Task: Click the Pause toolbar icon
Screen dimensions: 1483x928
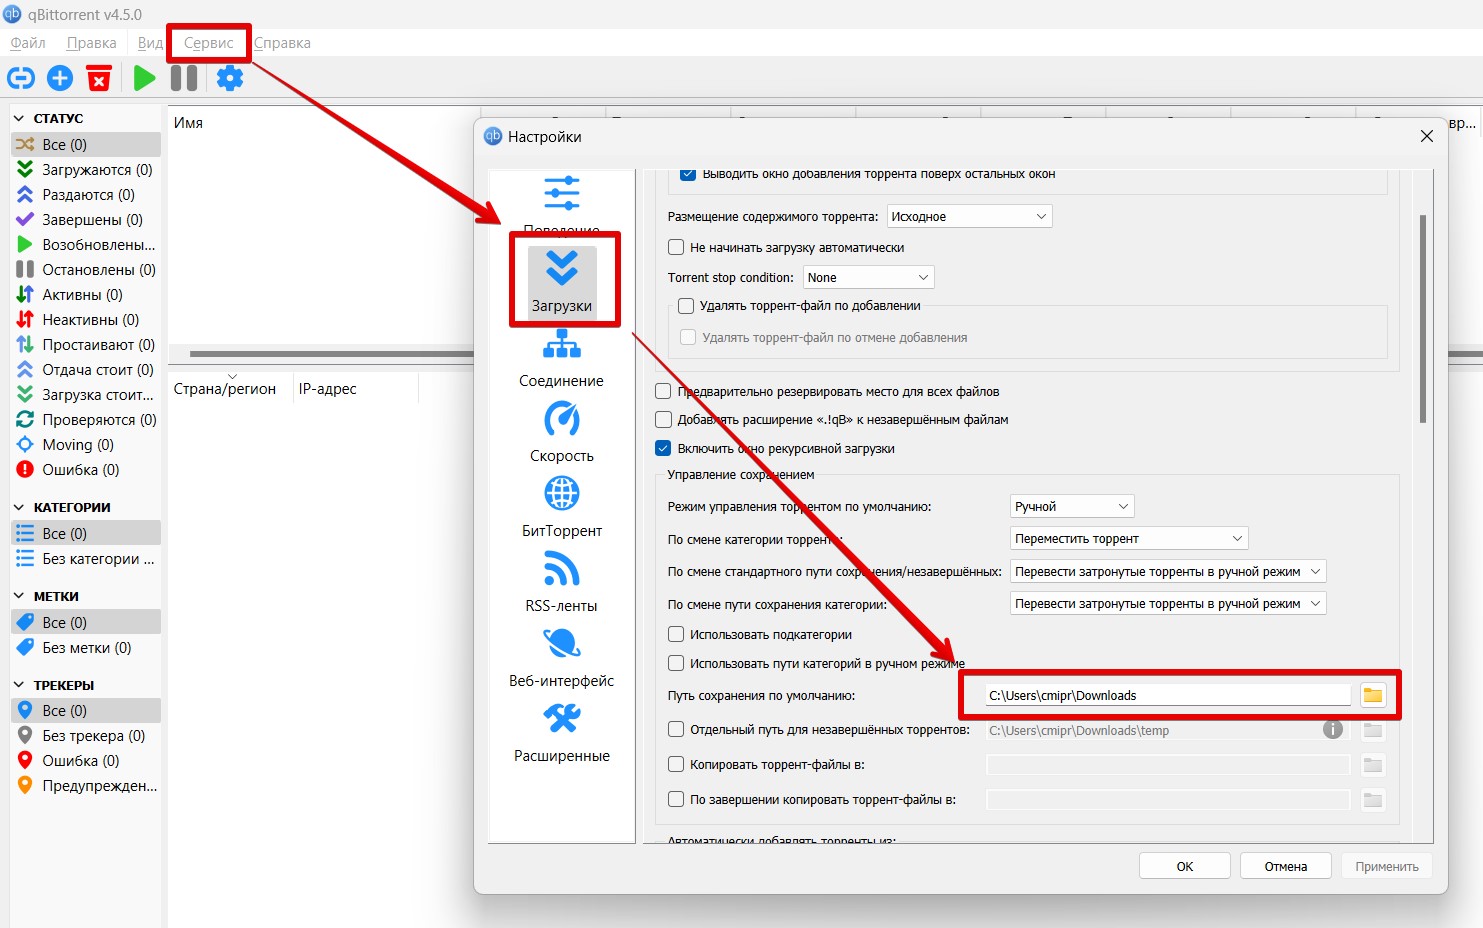Action: pyautogui.click(x=184, y=78)
